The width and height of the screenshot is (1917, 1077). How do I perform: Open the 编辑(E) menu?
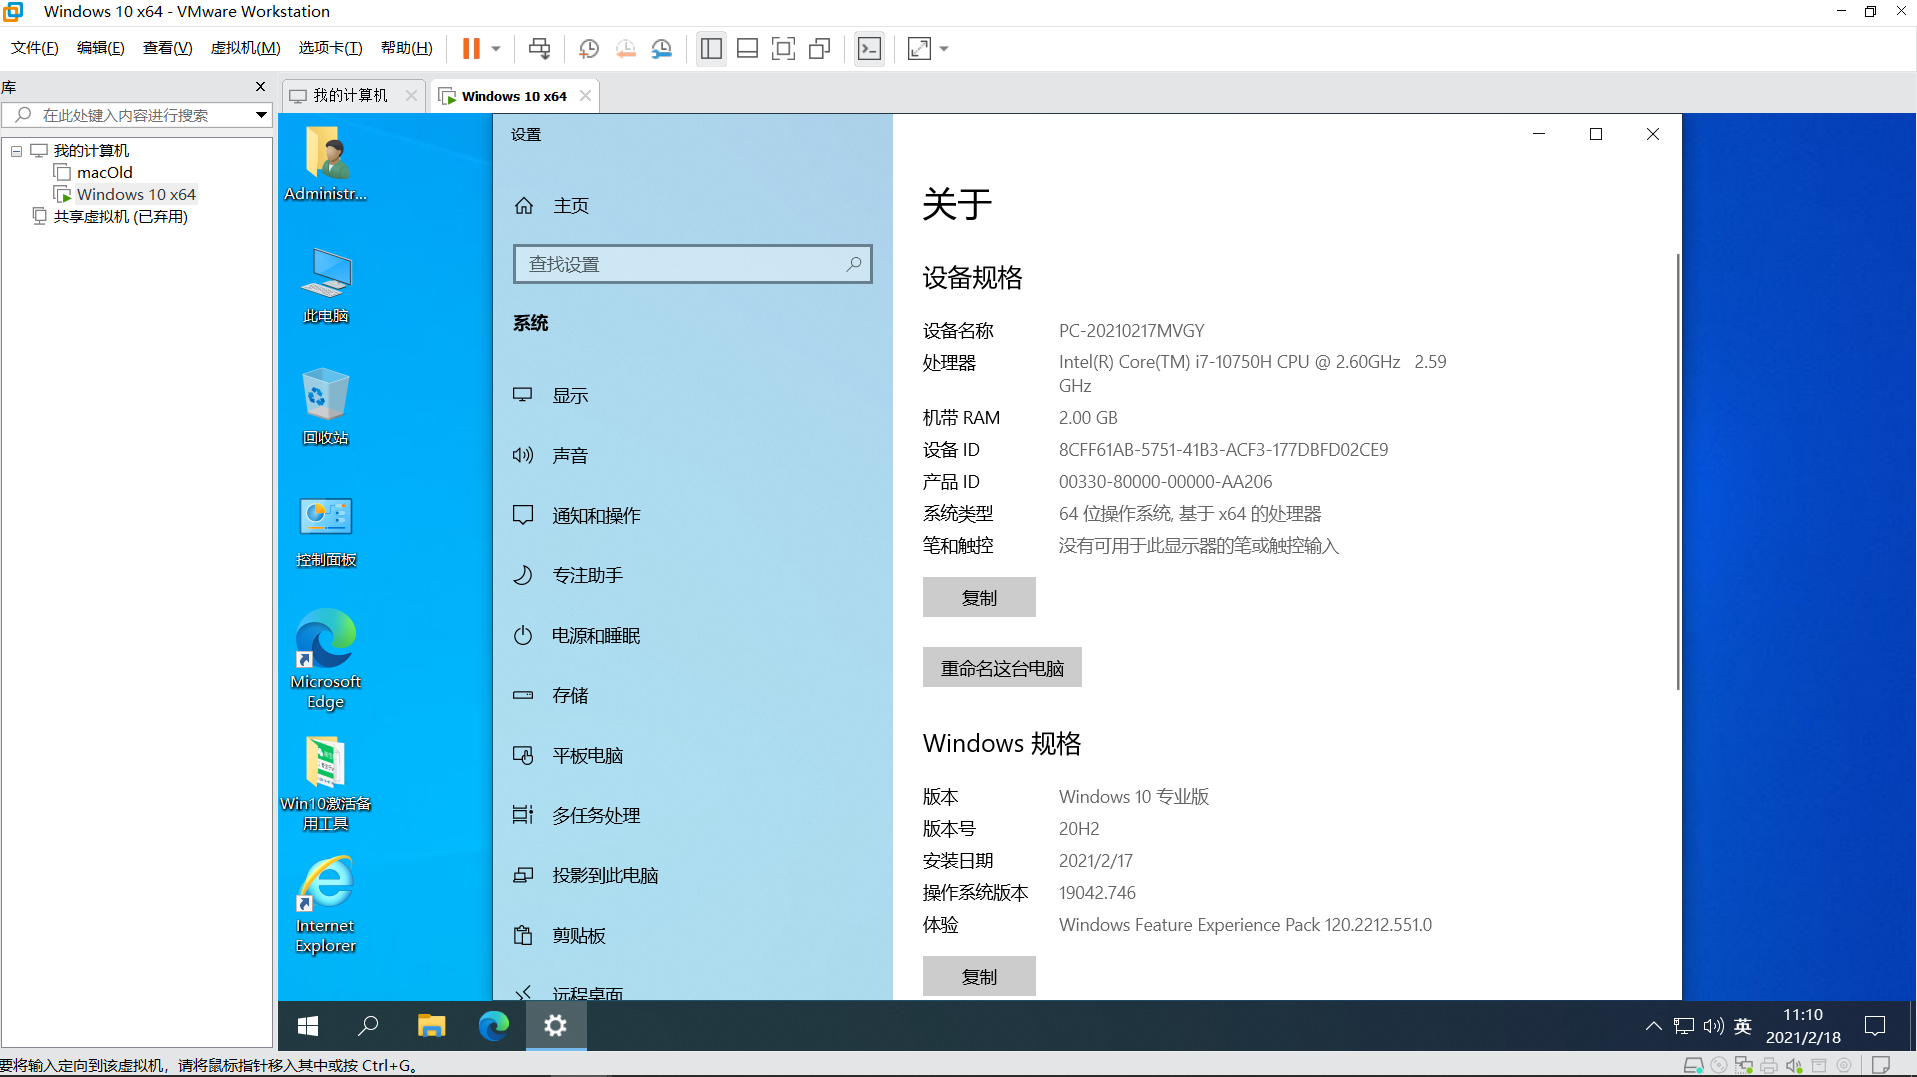click(x=101, y=48)
